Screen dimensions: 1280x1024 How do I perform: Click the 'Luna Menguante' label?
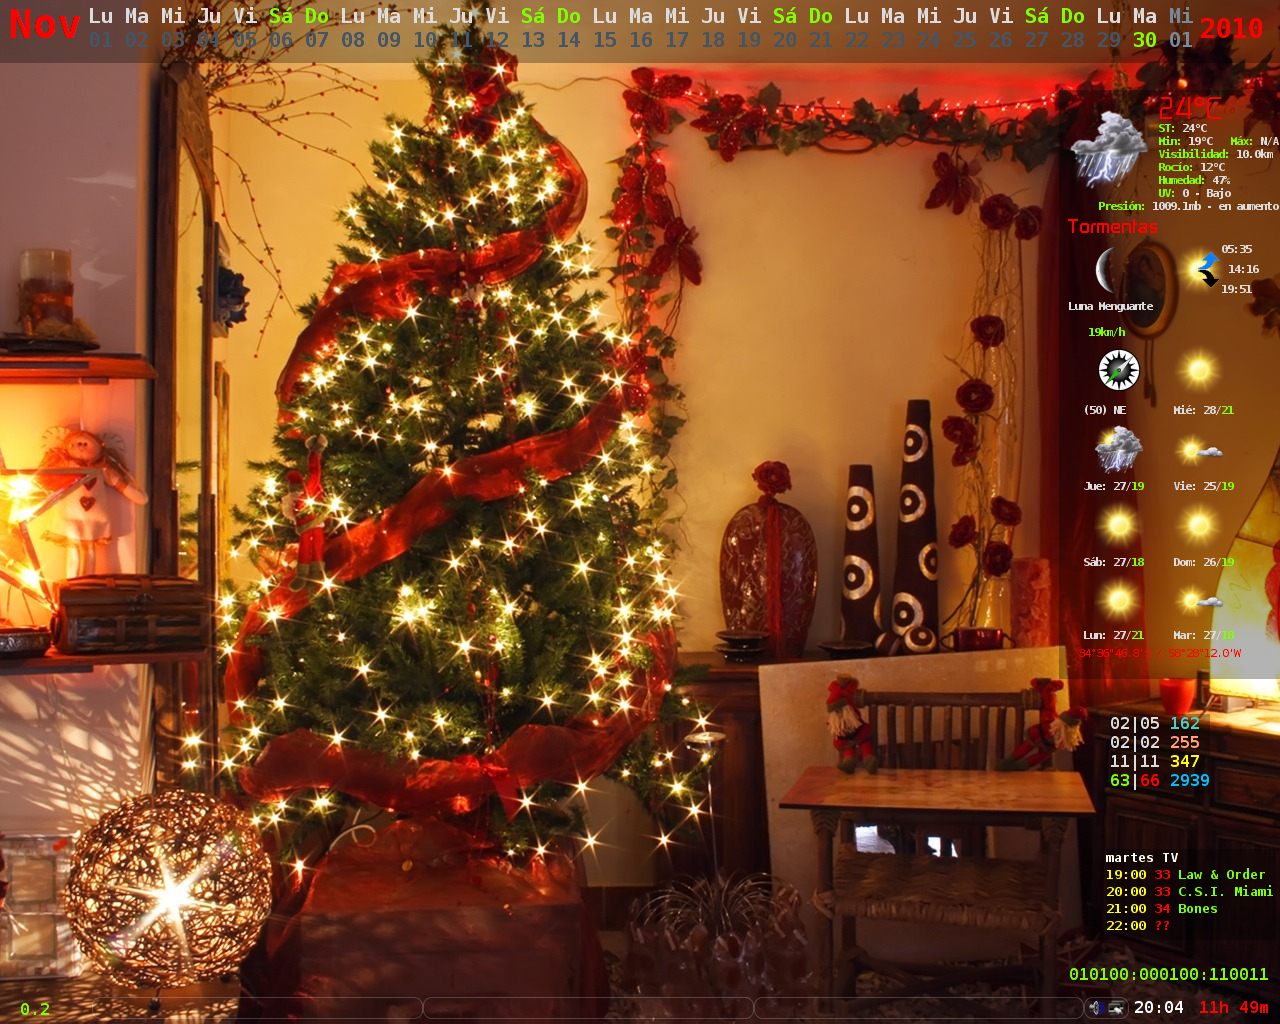[x=1110, y=306]
